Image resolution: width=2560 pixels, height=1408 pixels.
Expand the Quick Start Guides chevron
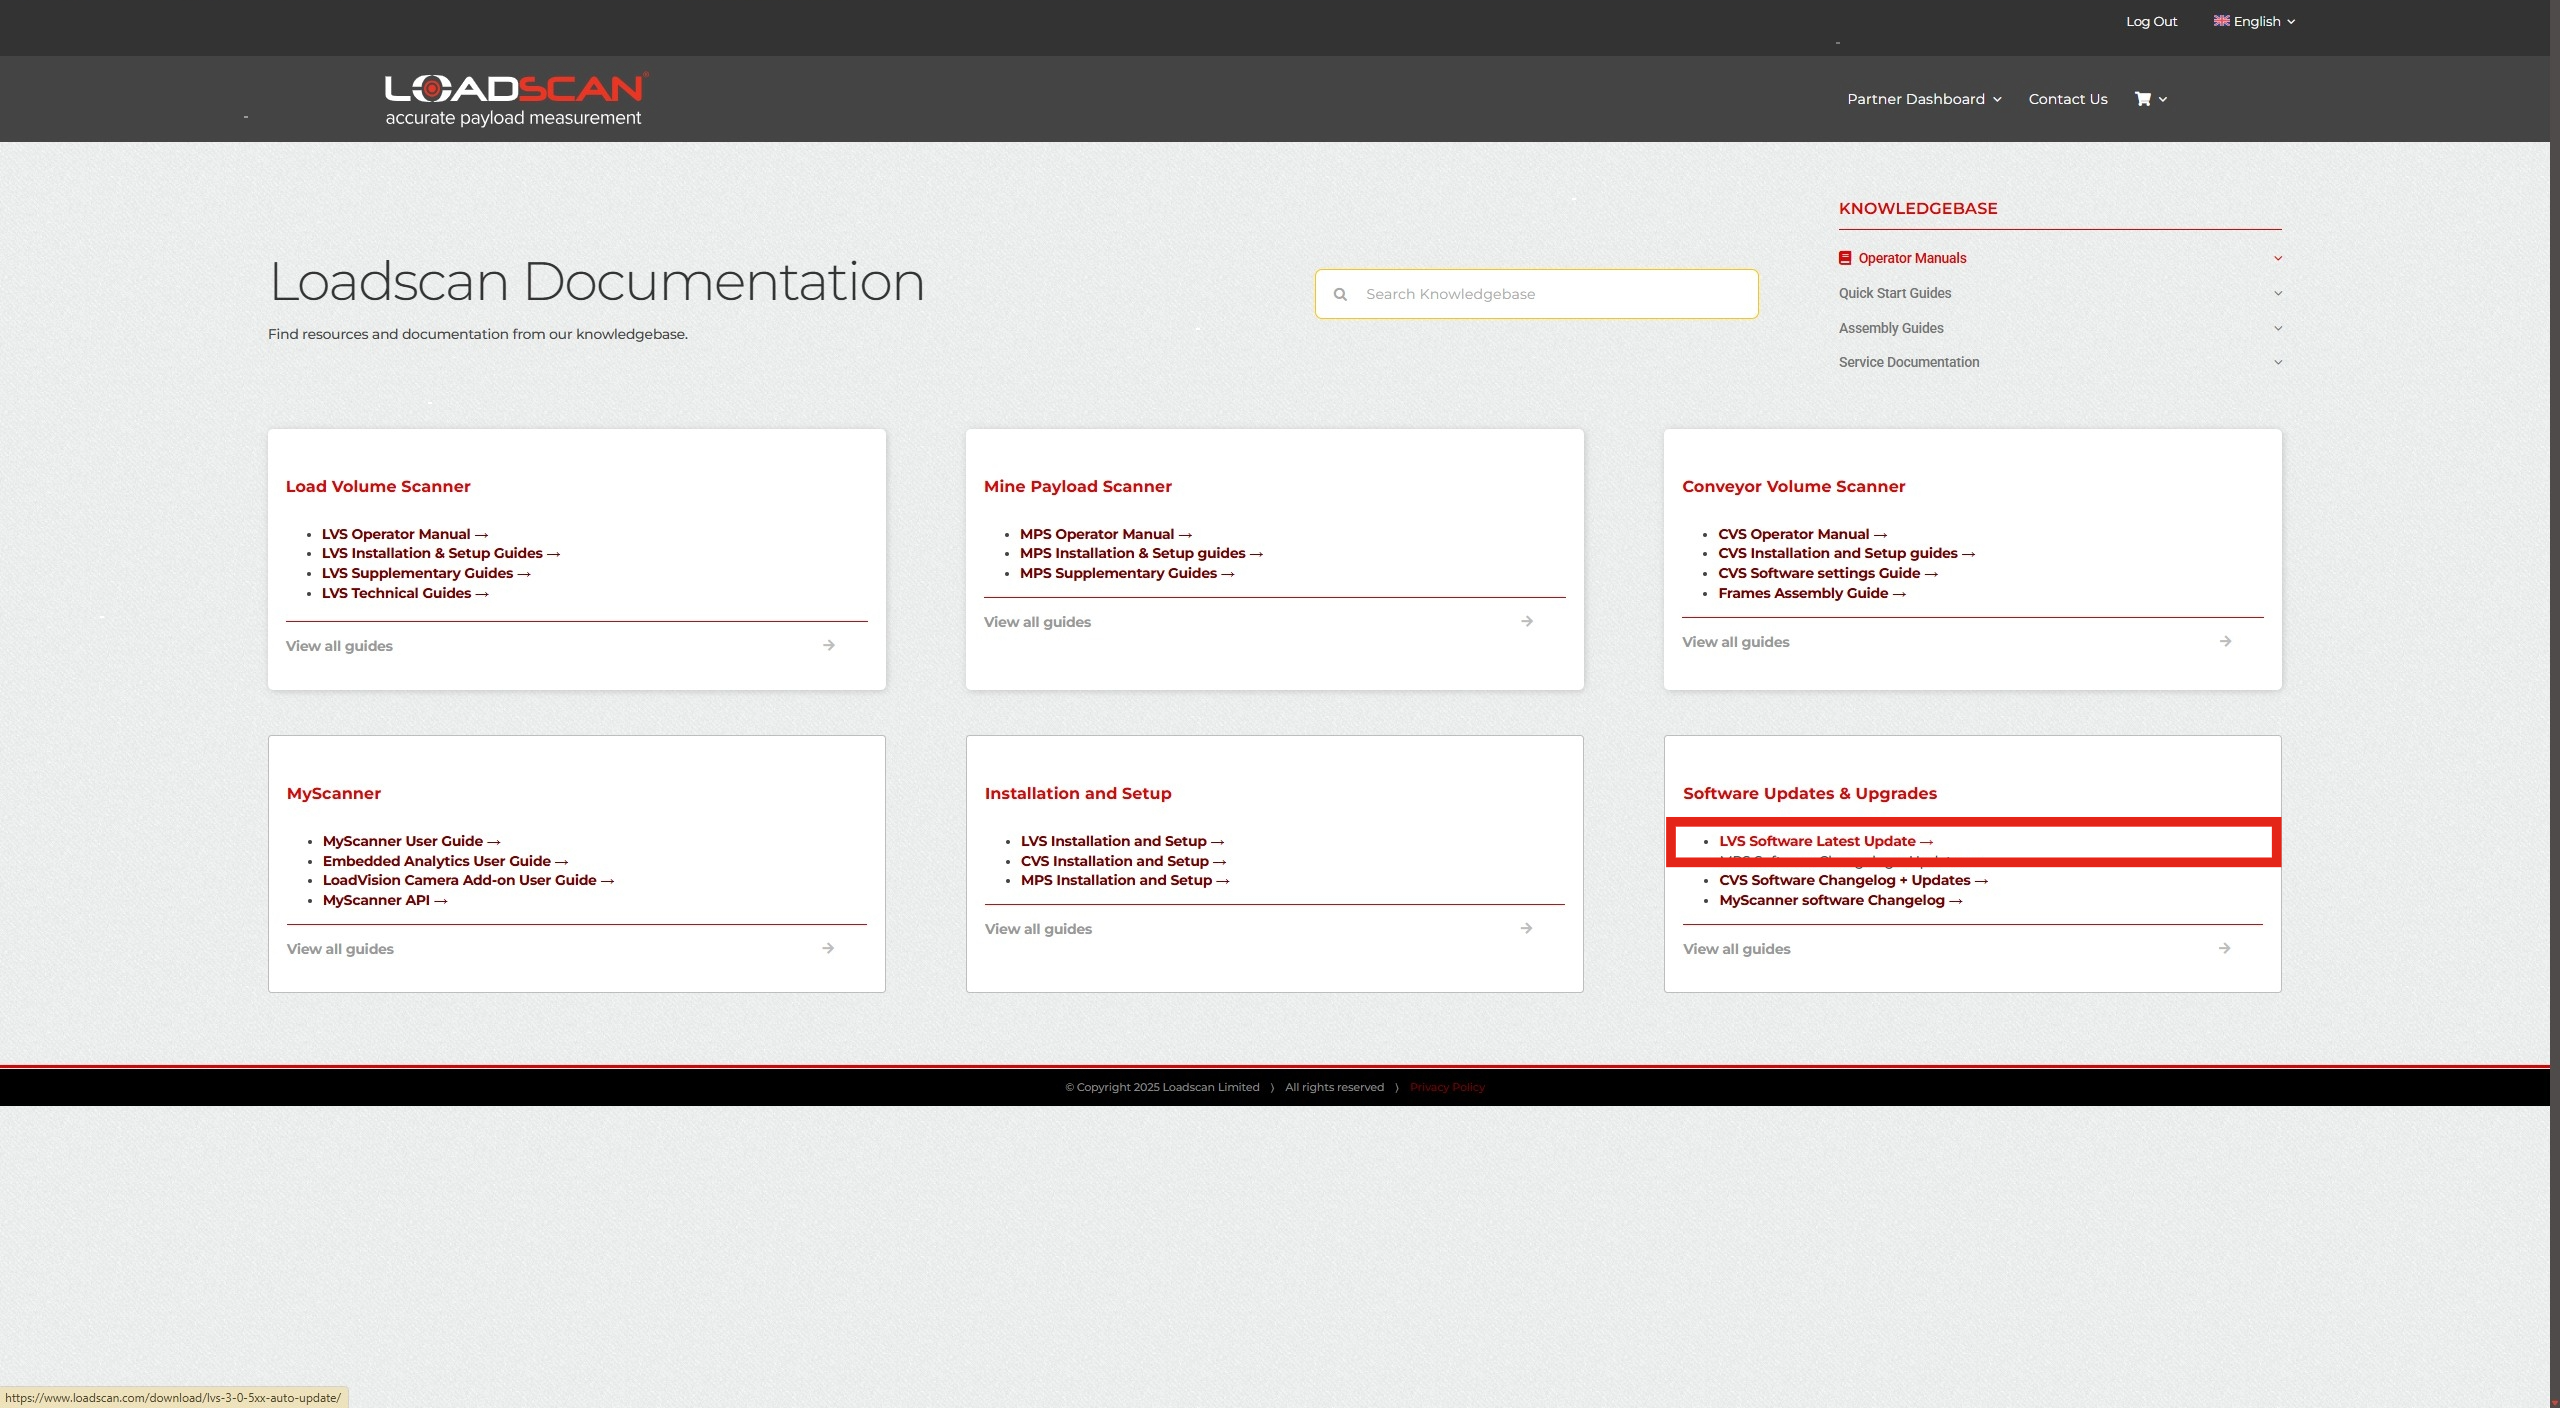[2278, 293]
